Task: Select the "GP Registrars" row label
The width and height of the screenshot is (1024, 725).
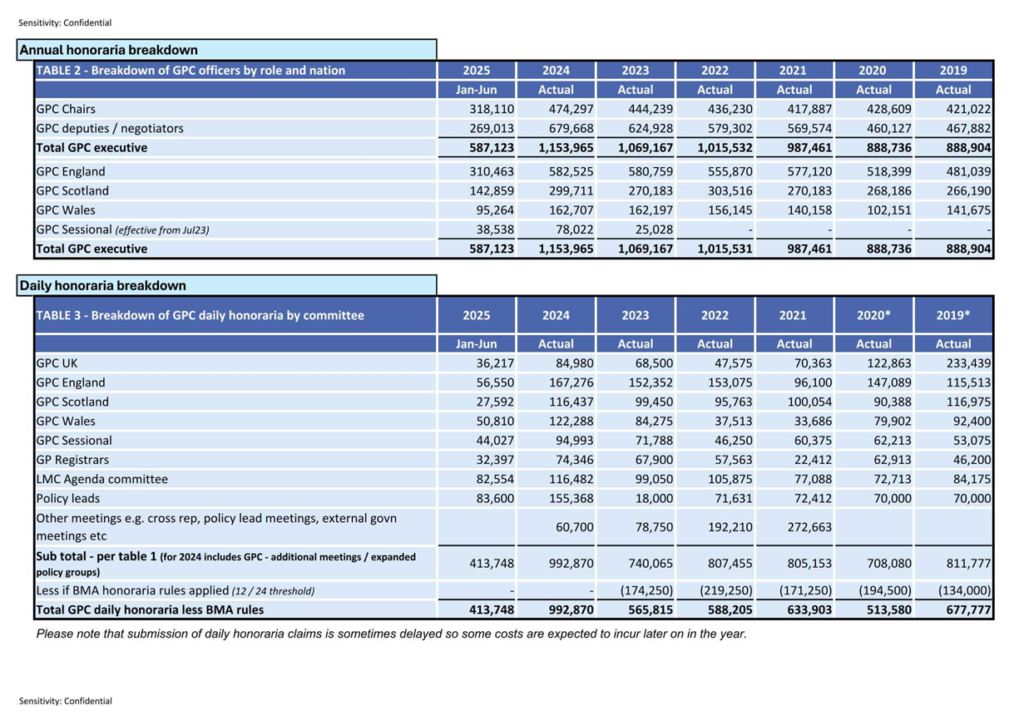Action: tap(74, 460)
